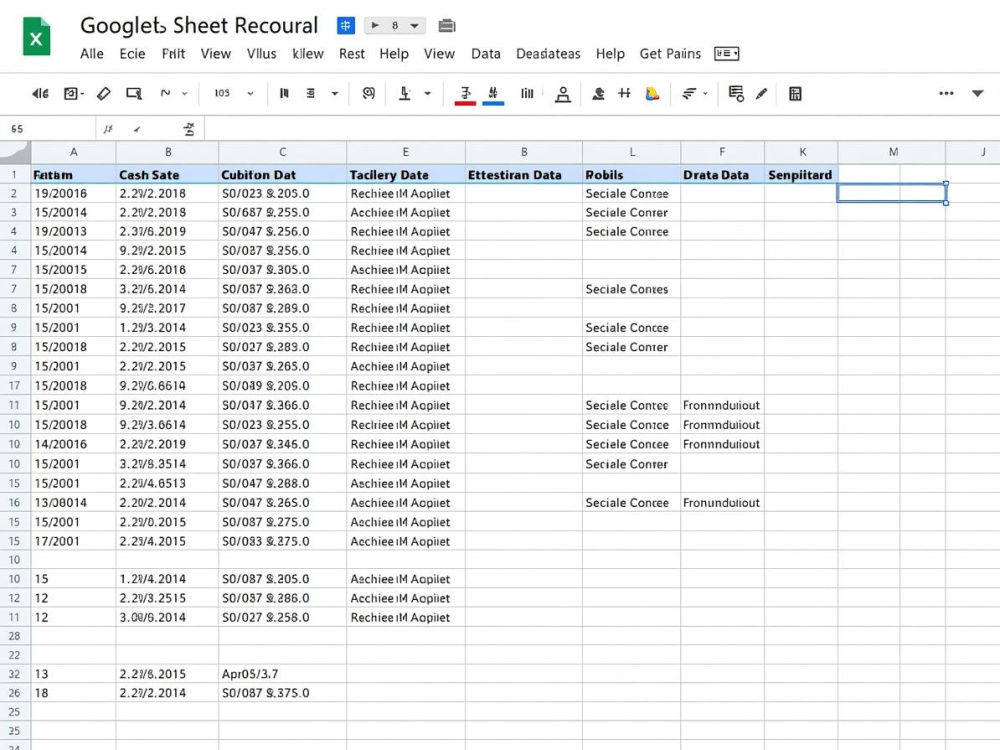The width and height of the screenshot is (1000, 750).
Task: Collapse toolbar with far-right triangle arrow
Action: pyautogui.click(x=978, y=94)
